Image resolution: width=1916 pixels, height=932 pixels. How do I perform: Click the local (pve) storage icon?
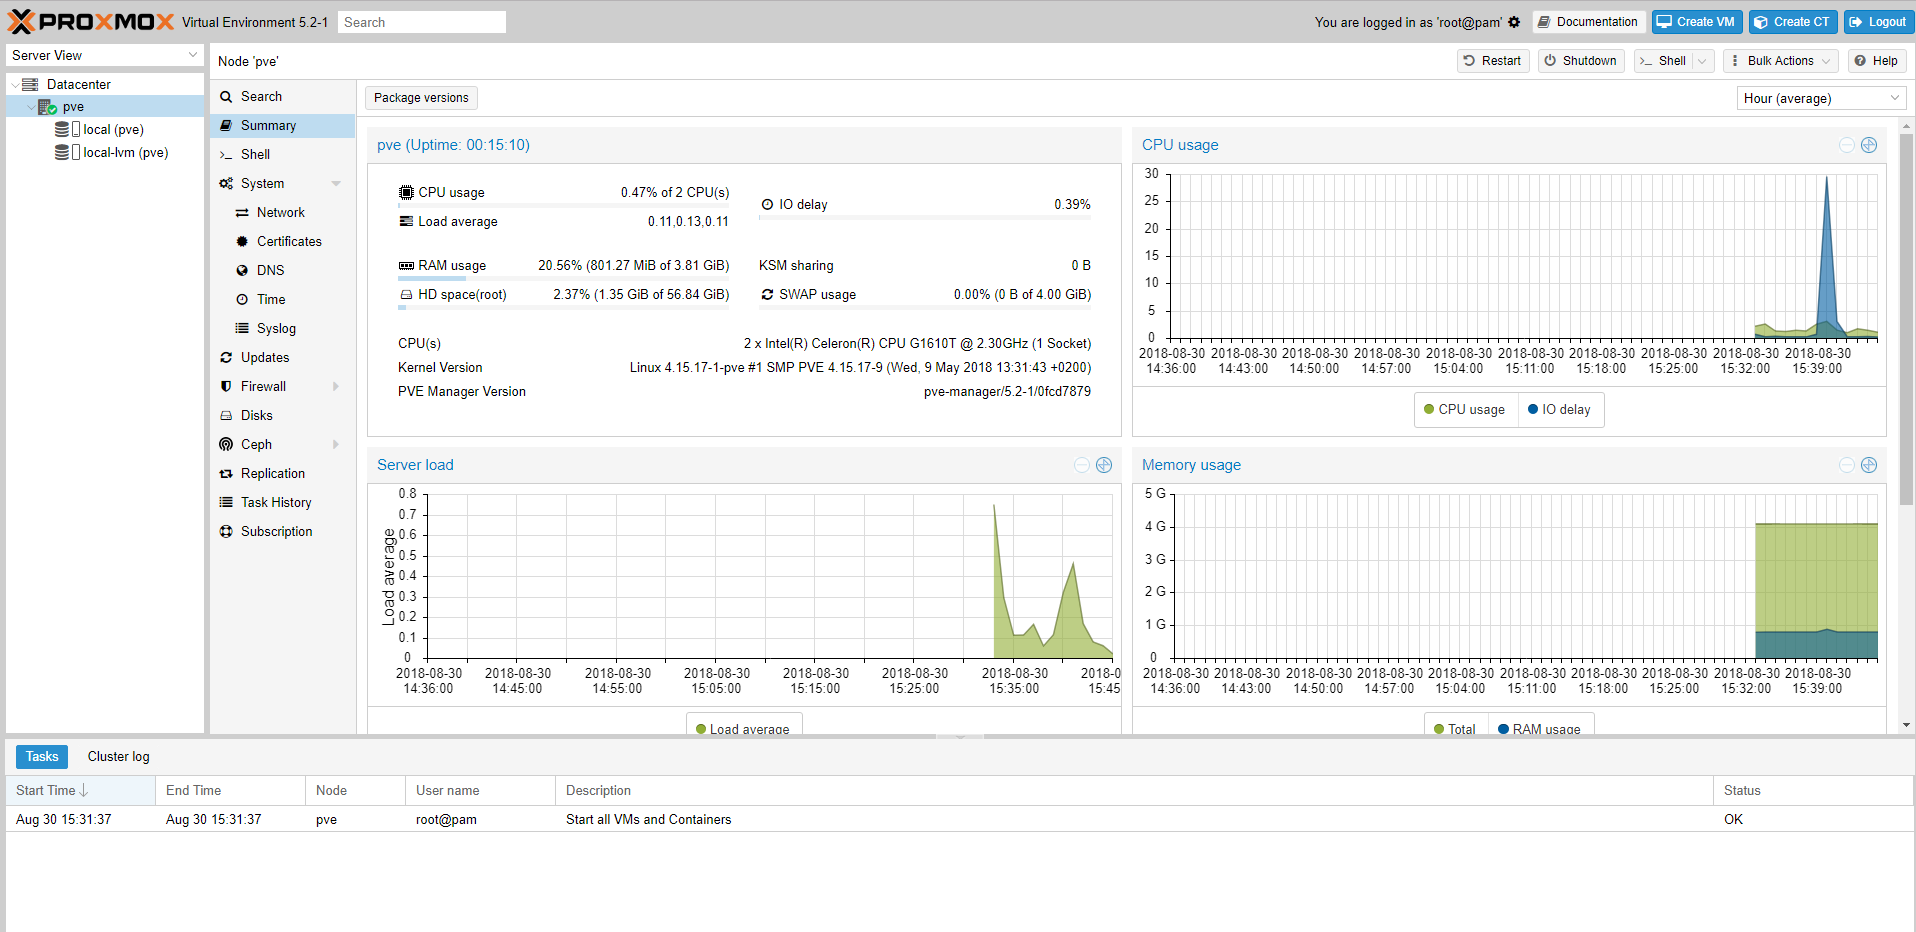pos(67,129)
